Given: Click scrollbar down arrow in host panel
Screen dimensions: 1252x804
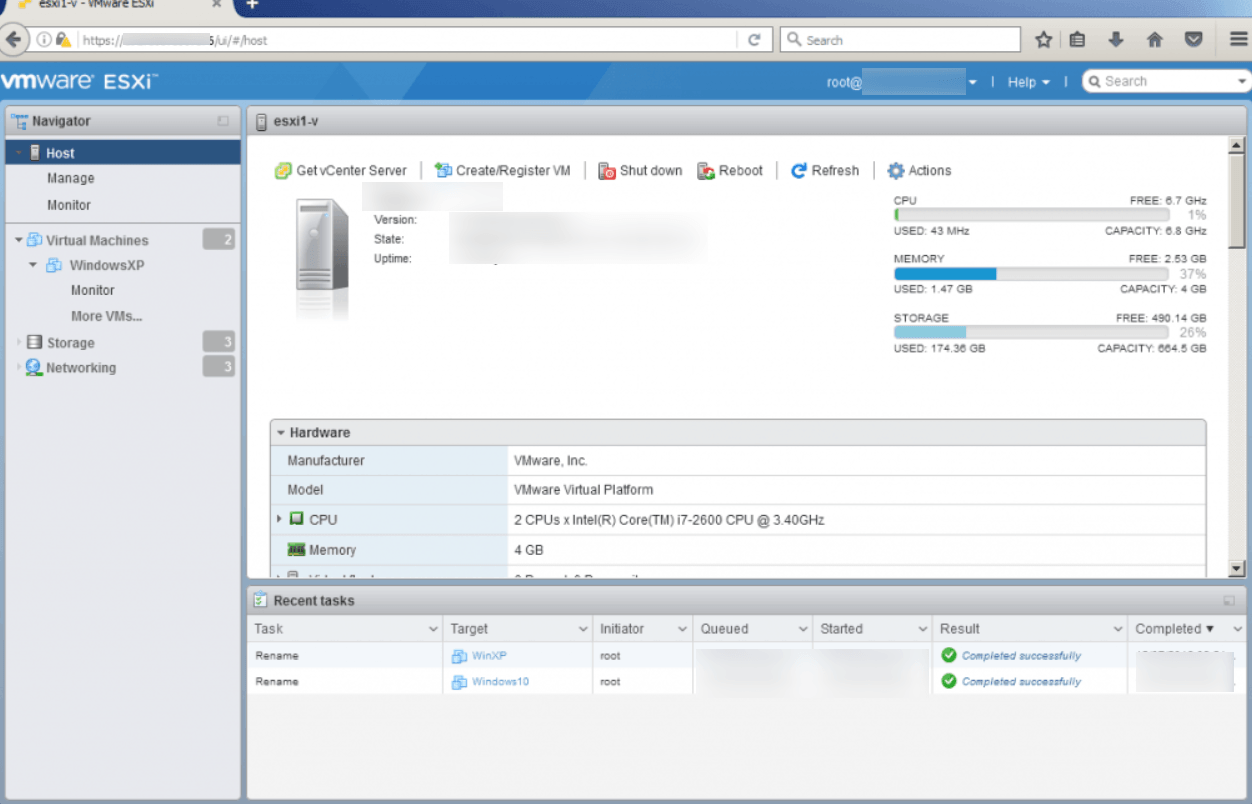Looking at the screenshot, I should (1236, 568).
